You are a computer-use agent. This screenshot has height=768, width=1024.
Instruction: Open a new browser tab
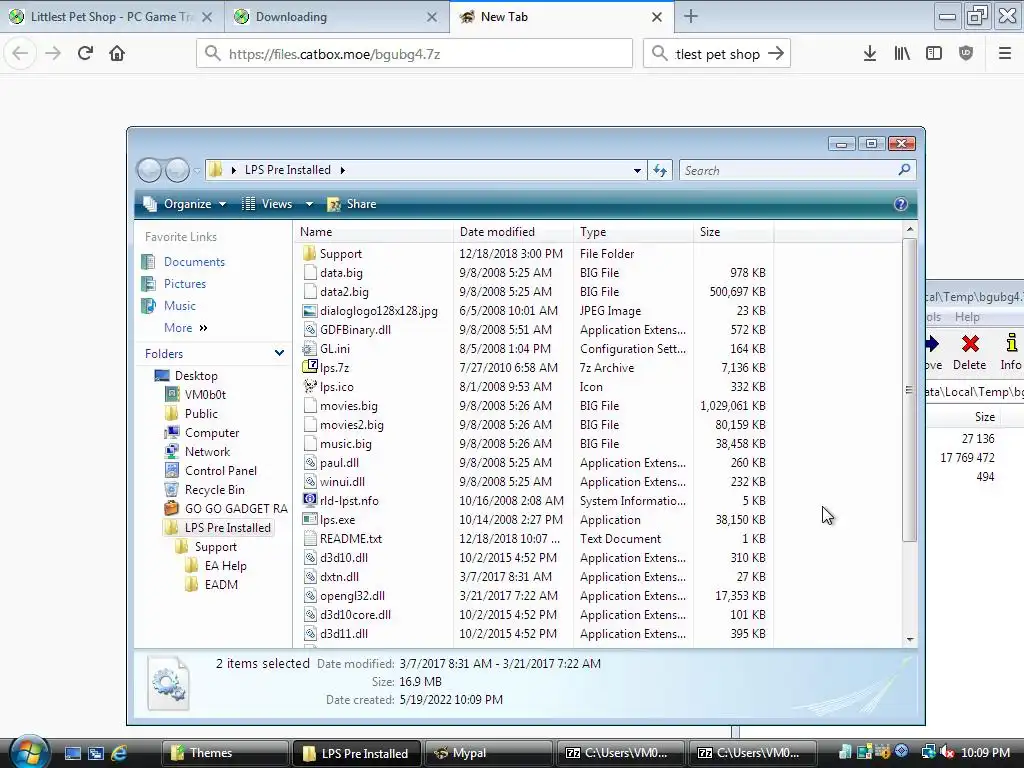click(x=690, y=17)
